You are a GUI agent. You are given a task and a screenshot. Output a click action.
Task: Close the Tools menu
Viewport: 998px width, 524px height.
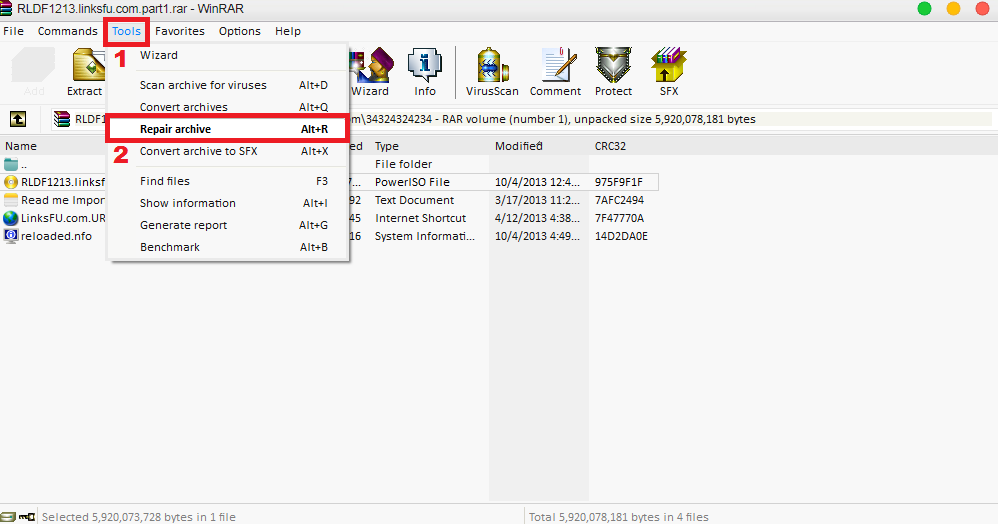[126, 31]
